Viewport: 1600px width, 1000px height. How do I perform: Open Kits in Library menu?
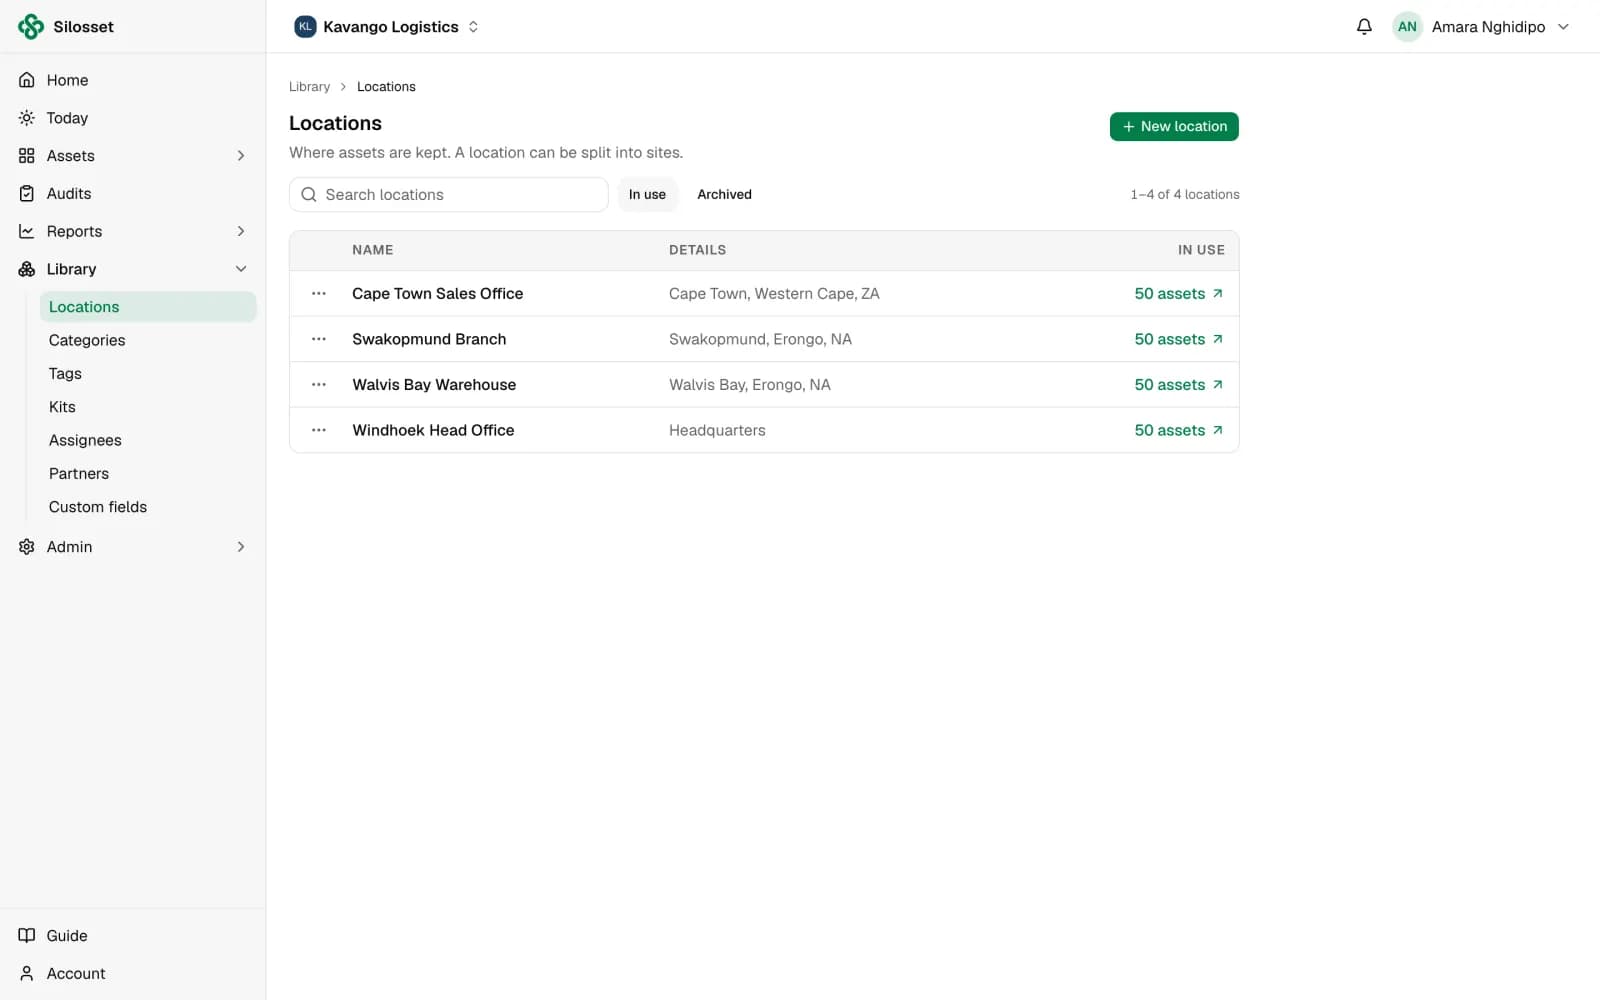[x=148, y=407]
